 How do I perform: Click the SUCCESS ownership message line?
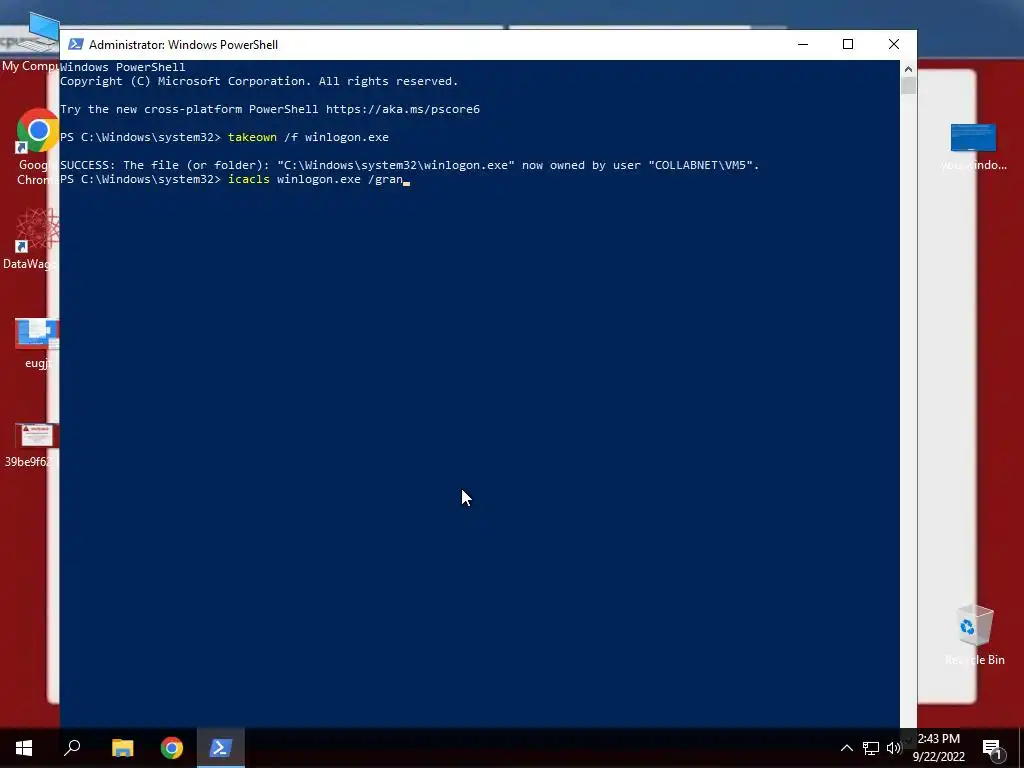[x=410, y=165]
